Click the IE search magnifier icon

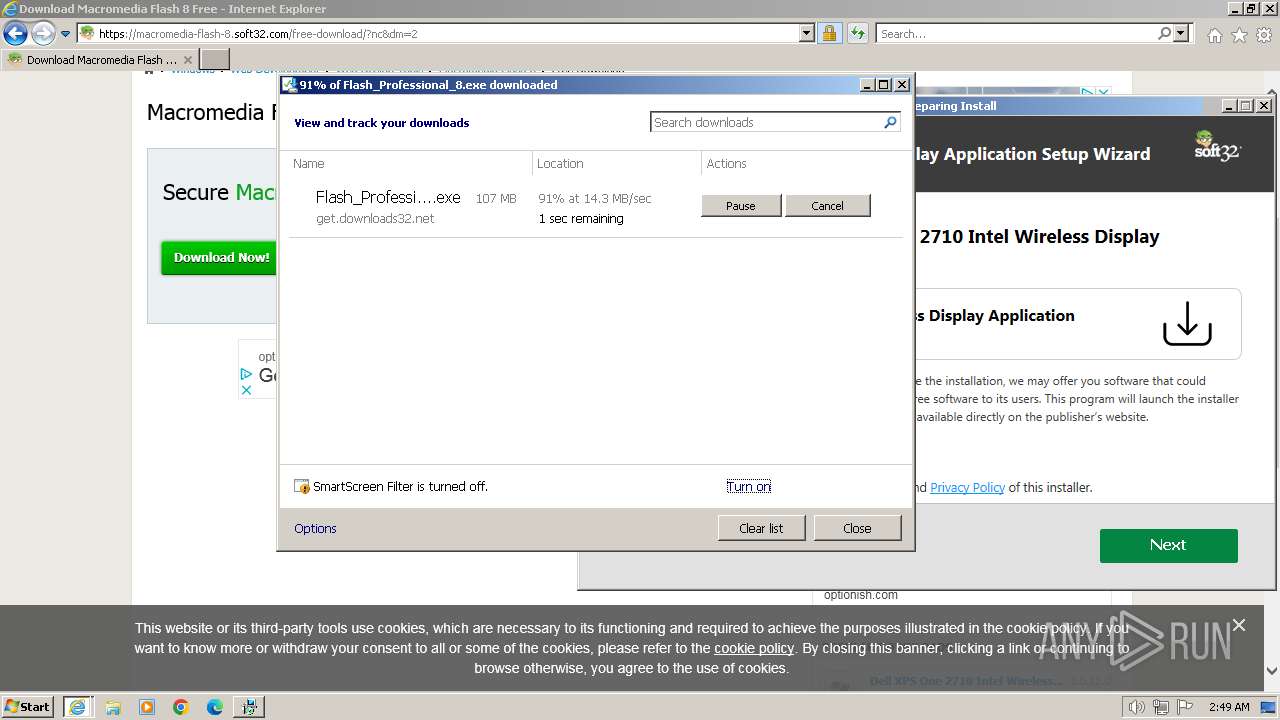1164,33
